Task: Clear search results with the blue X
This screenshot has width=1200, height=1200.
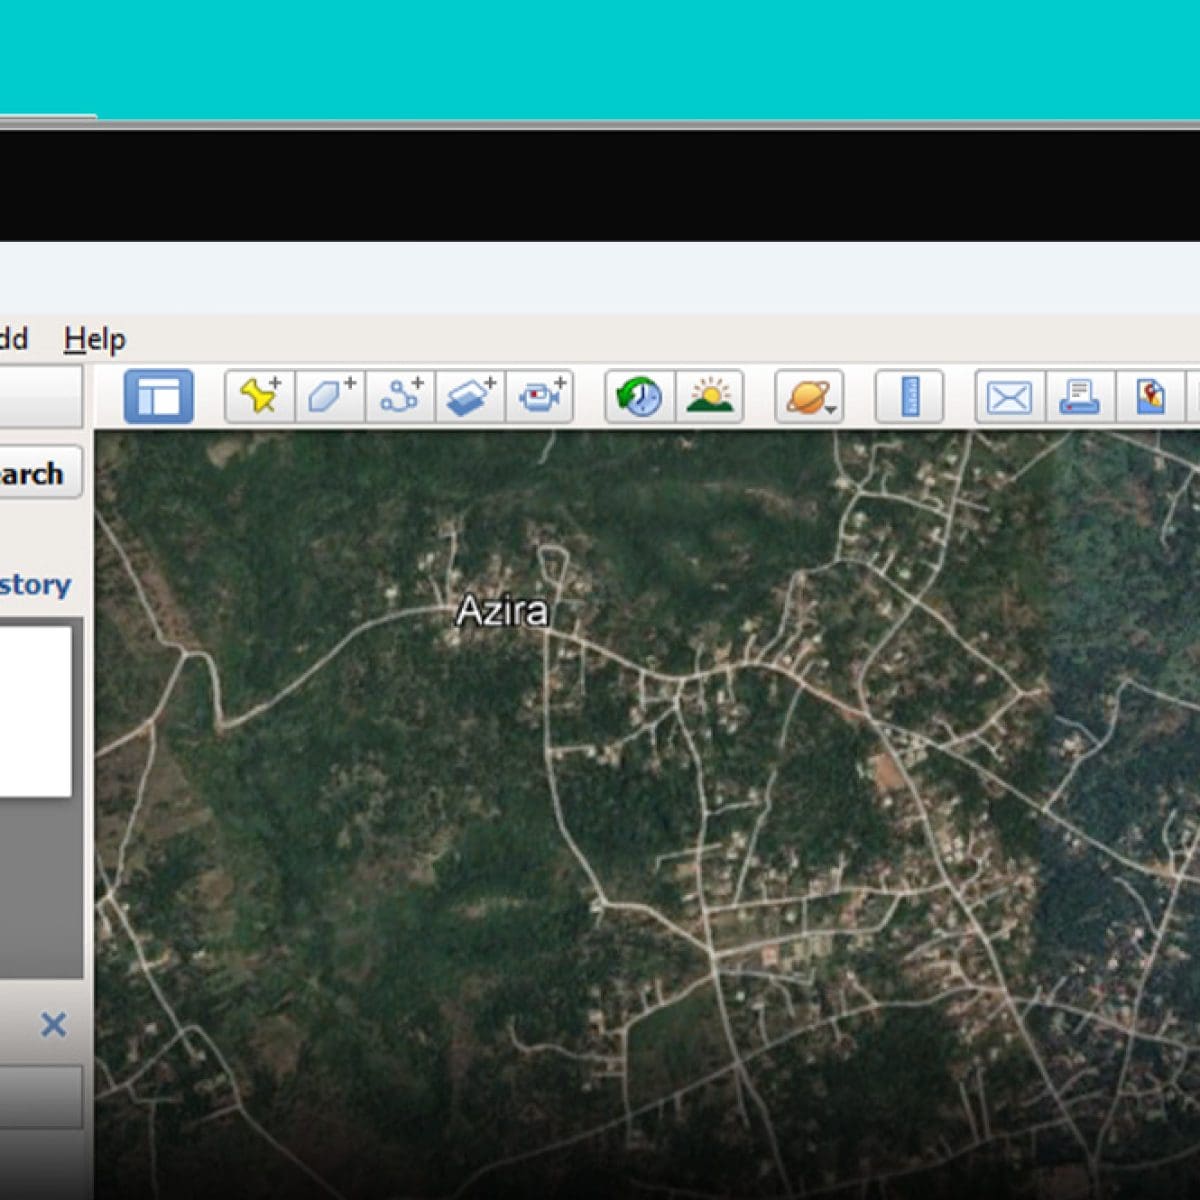Action: pos(53,1024)
